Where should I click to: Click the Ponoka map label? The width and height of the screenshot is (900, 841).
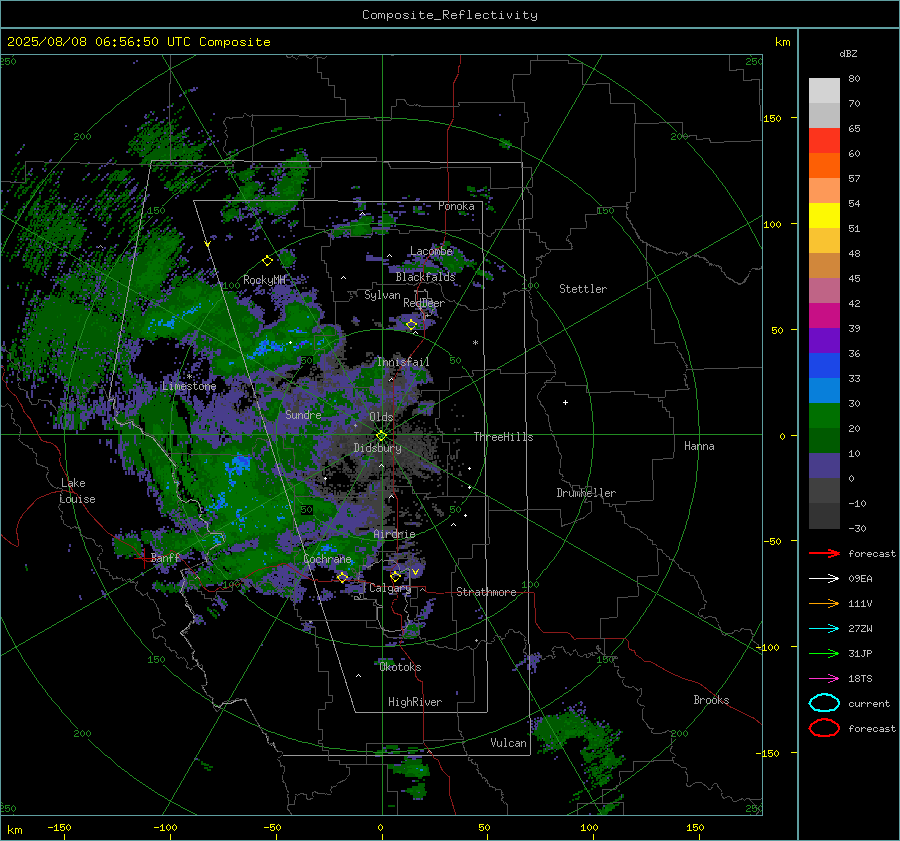pyautogui.click(x=456, y=206)
